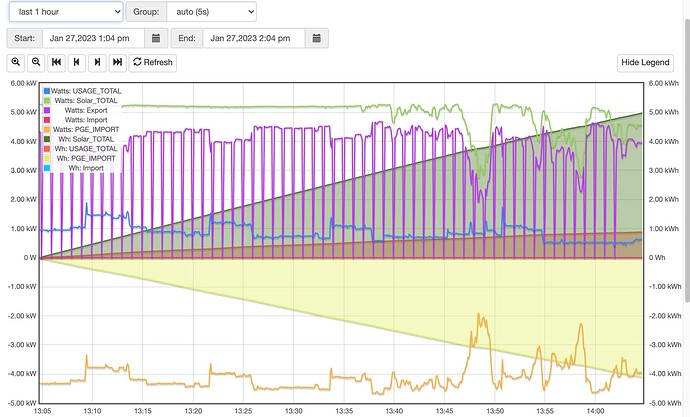This screenshot has height=417, width=690.
Task: Click the light green Watts: Solar_TOTAL legend swatch
Action: point(47,101)
